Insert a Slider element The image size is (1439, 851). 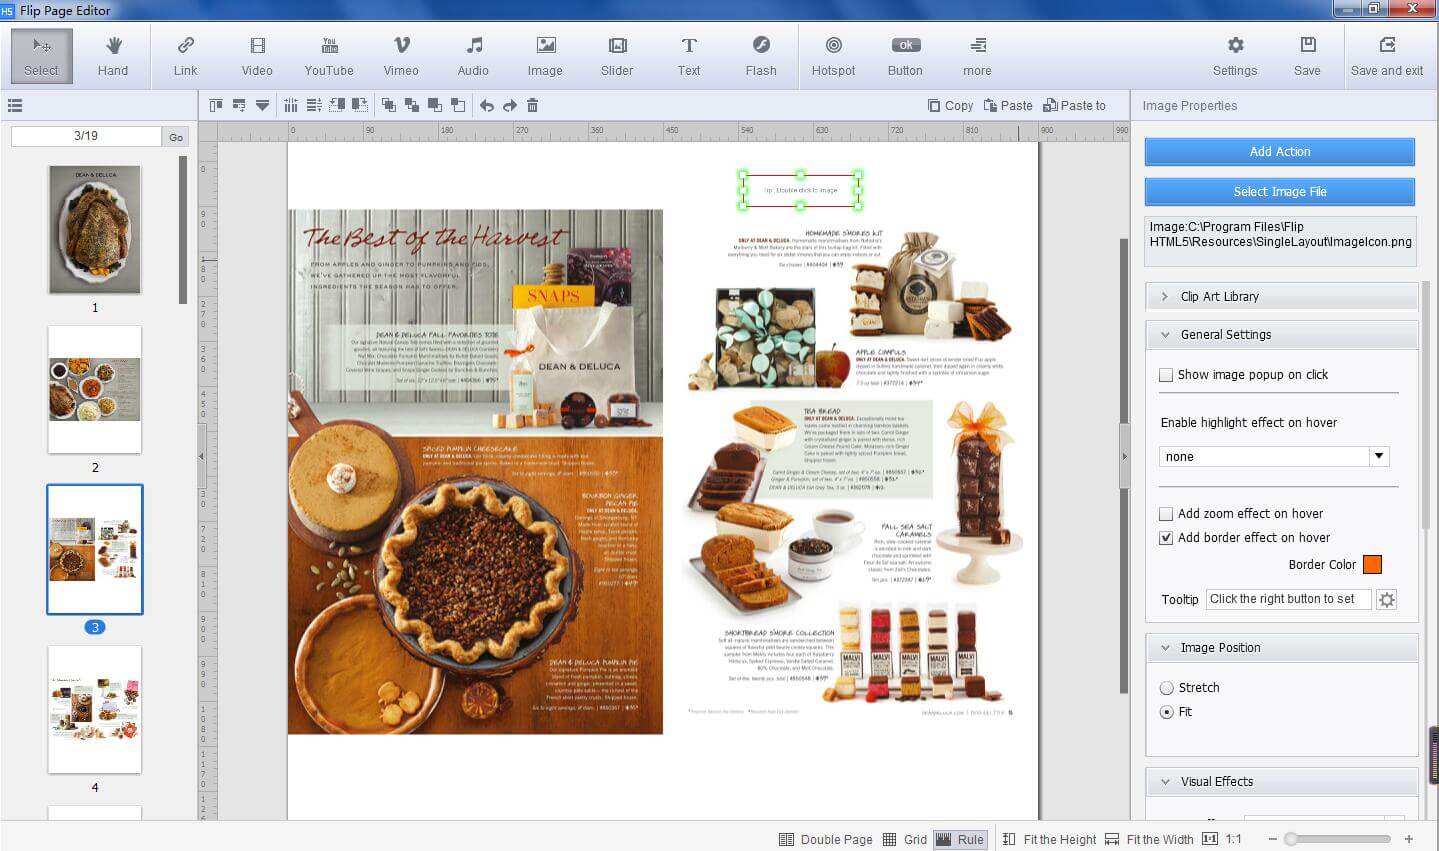tap(616, 55)
